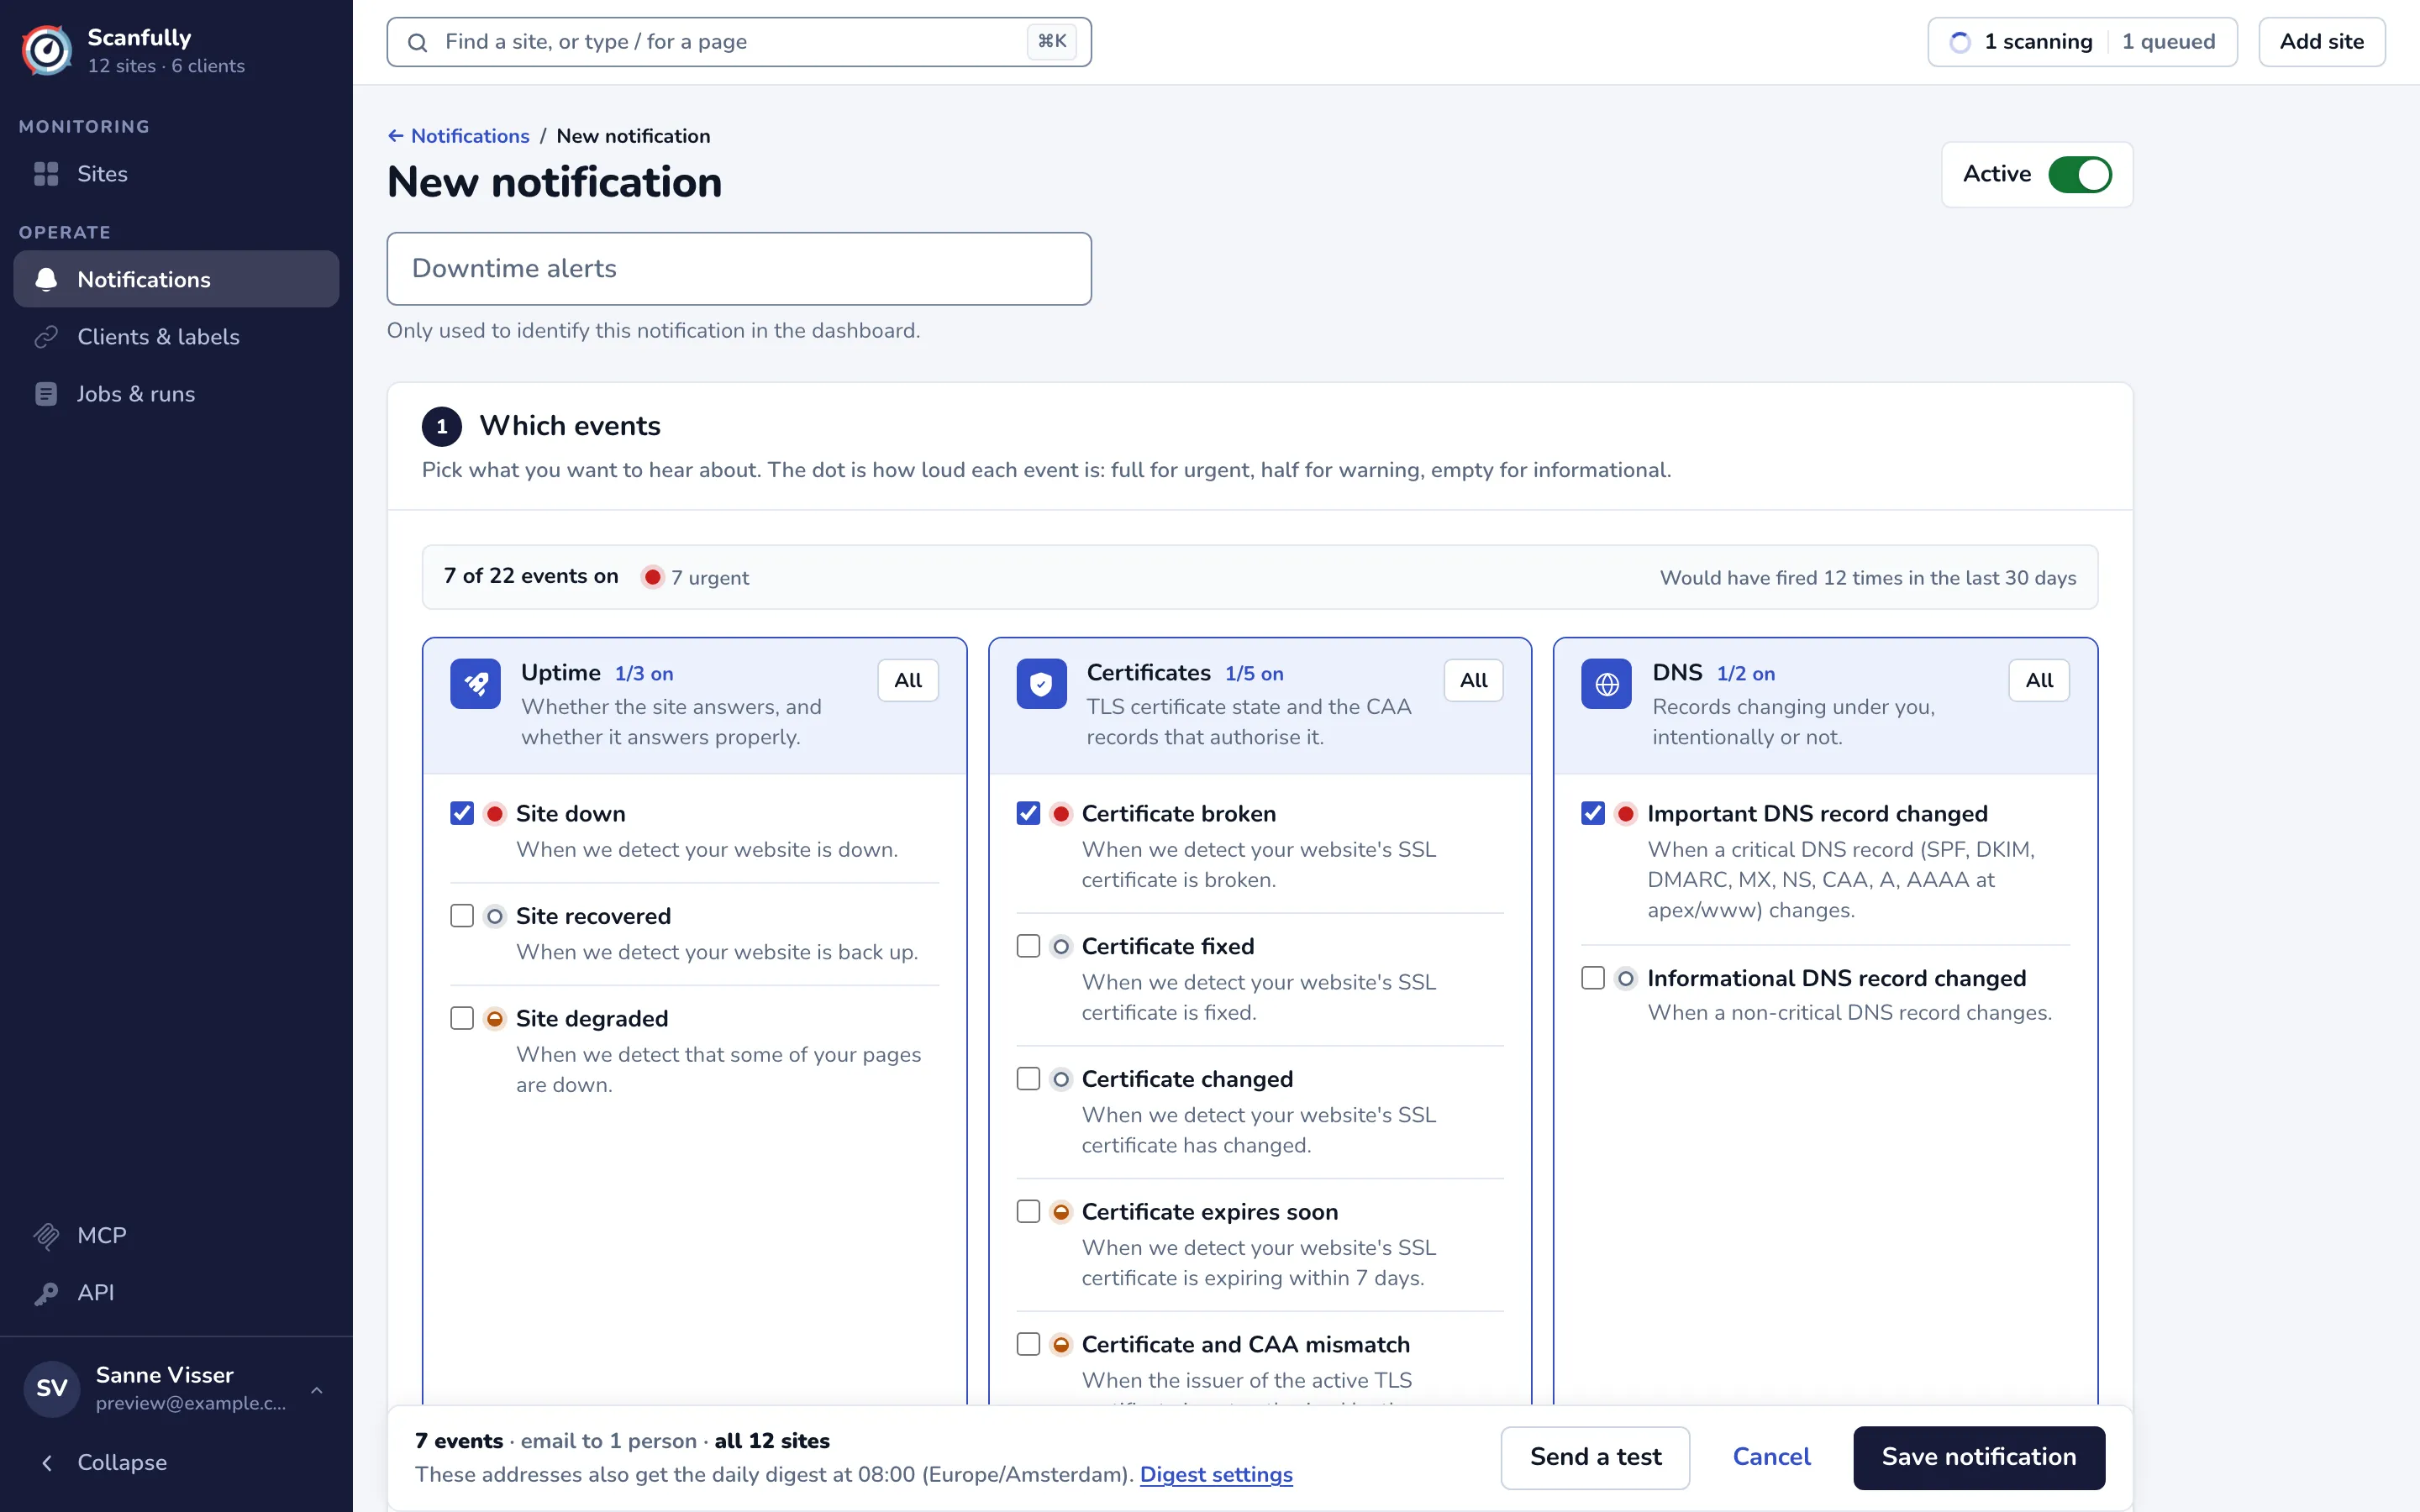Click the scanning spinner icon
The height and width of the screenshot is (1512, 2420).
pos(1960,42)
